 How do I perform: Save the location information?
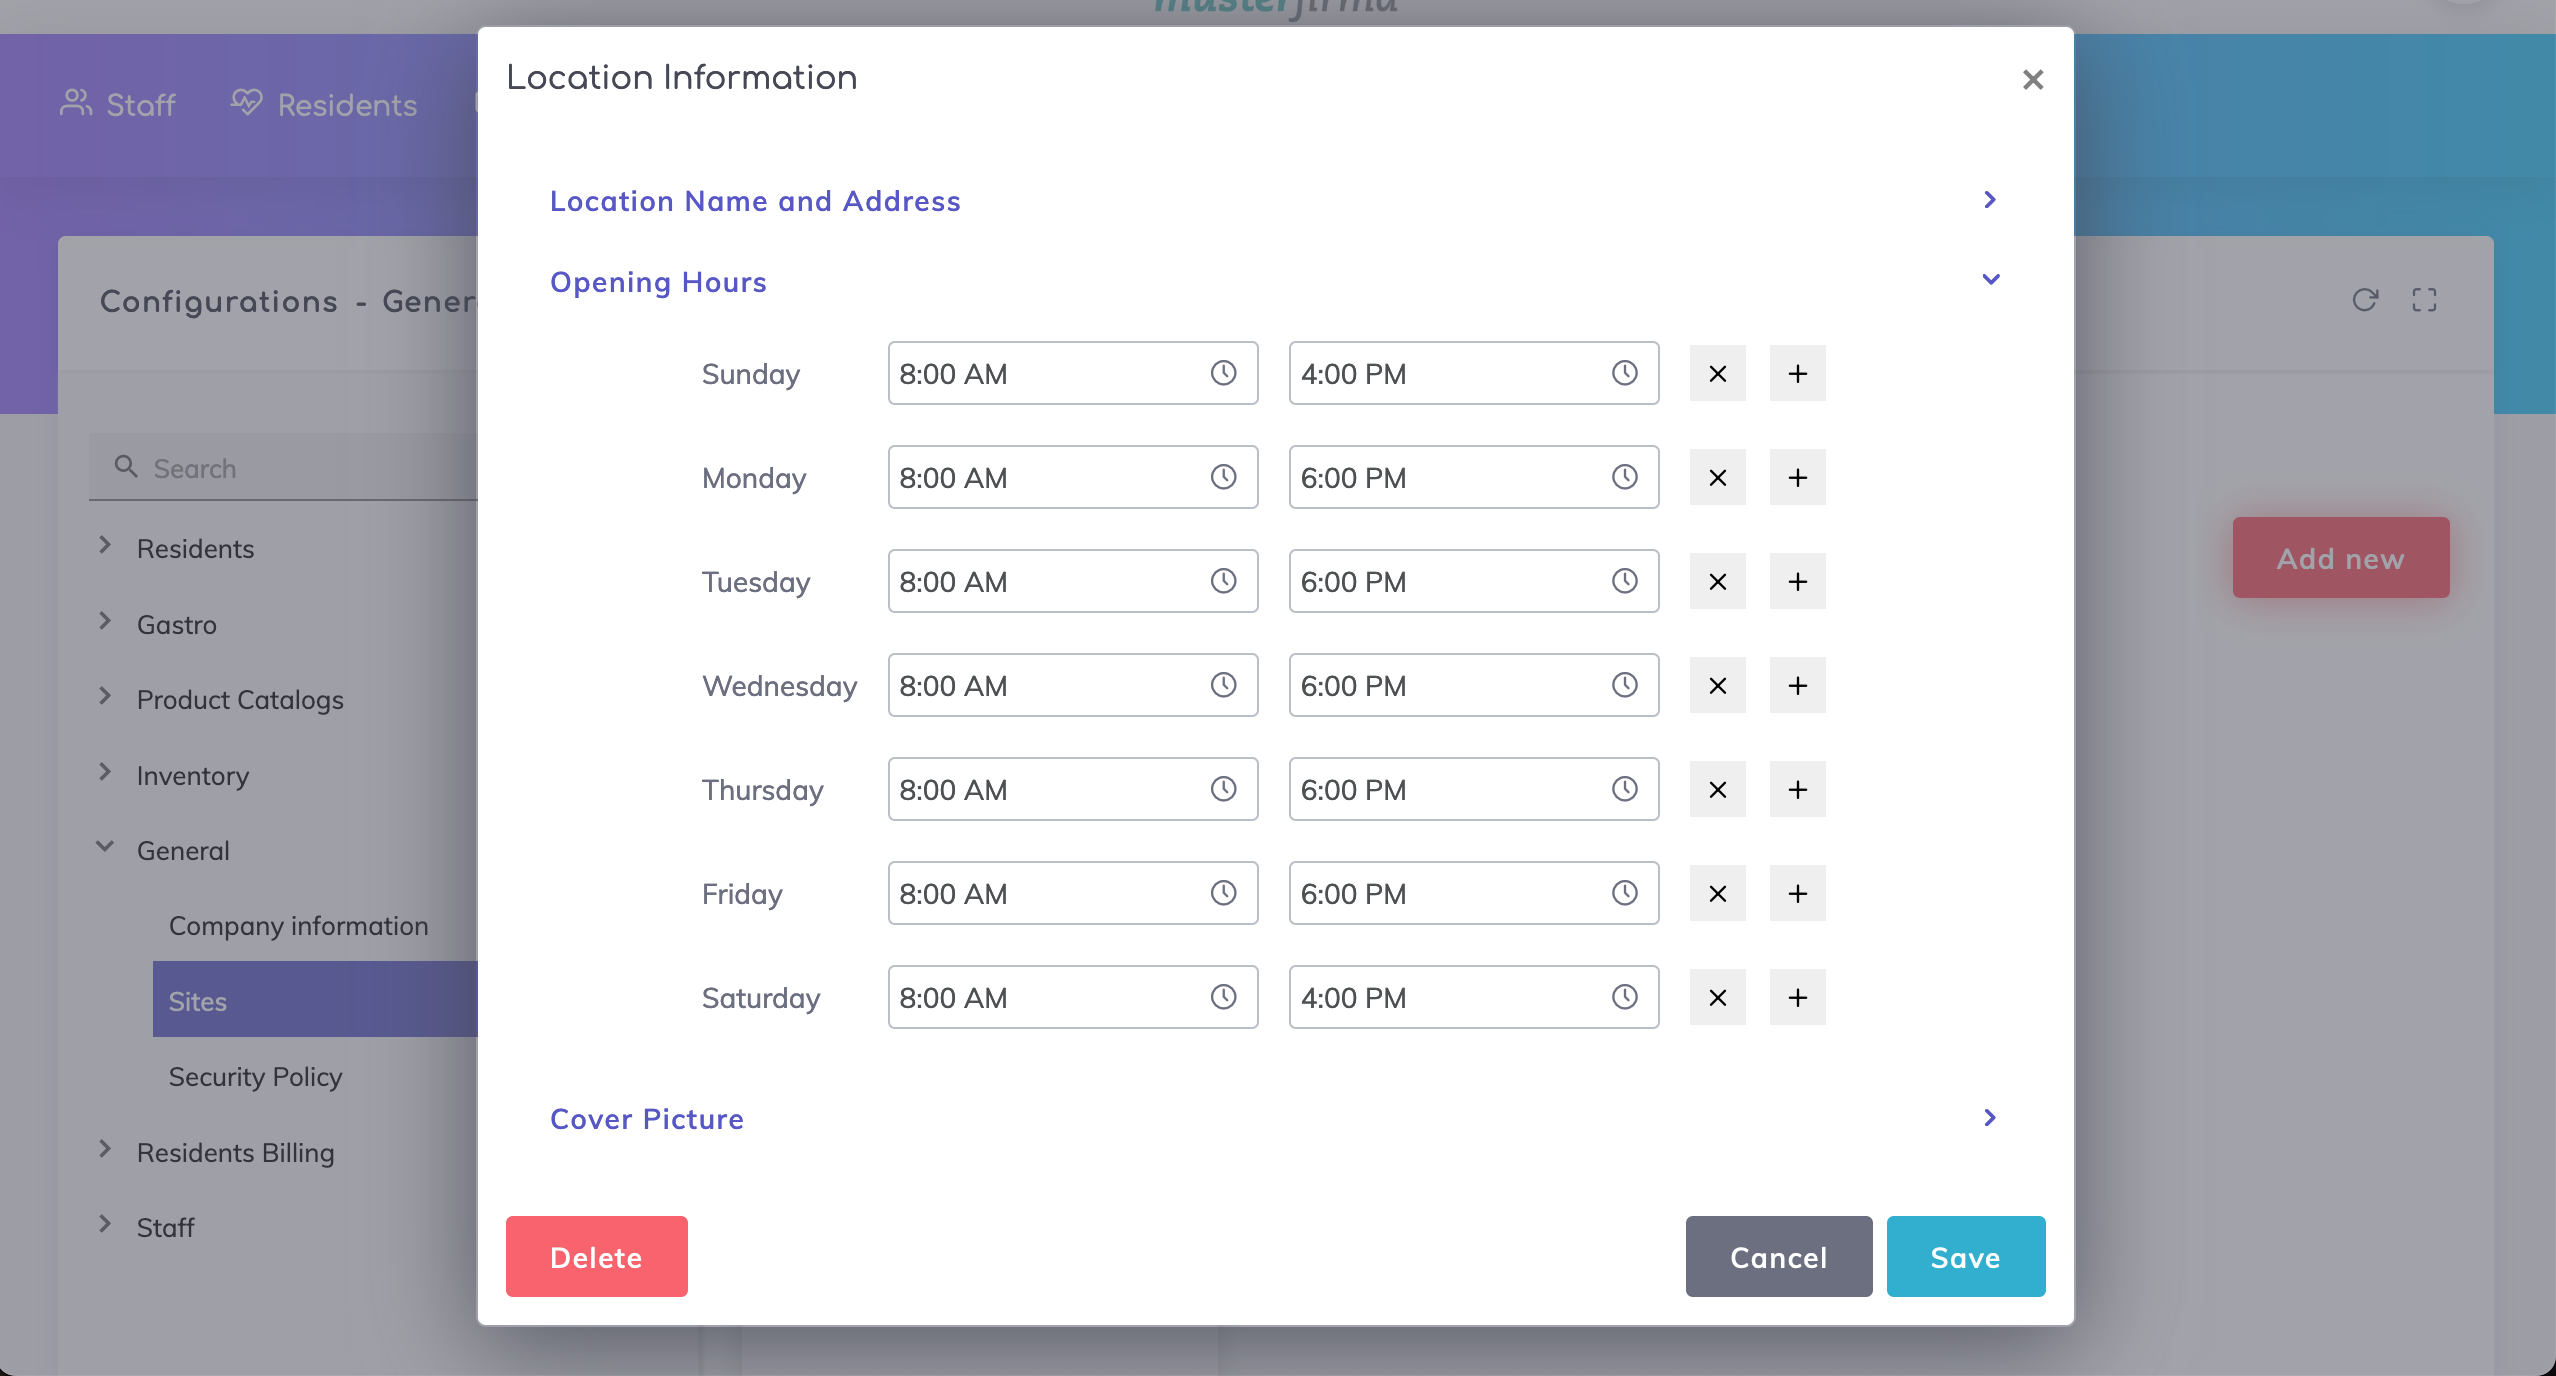(1965, 1257)
